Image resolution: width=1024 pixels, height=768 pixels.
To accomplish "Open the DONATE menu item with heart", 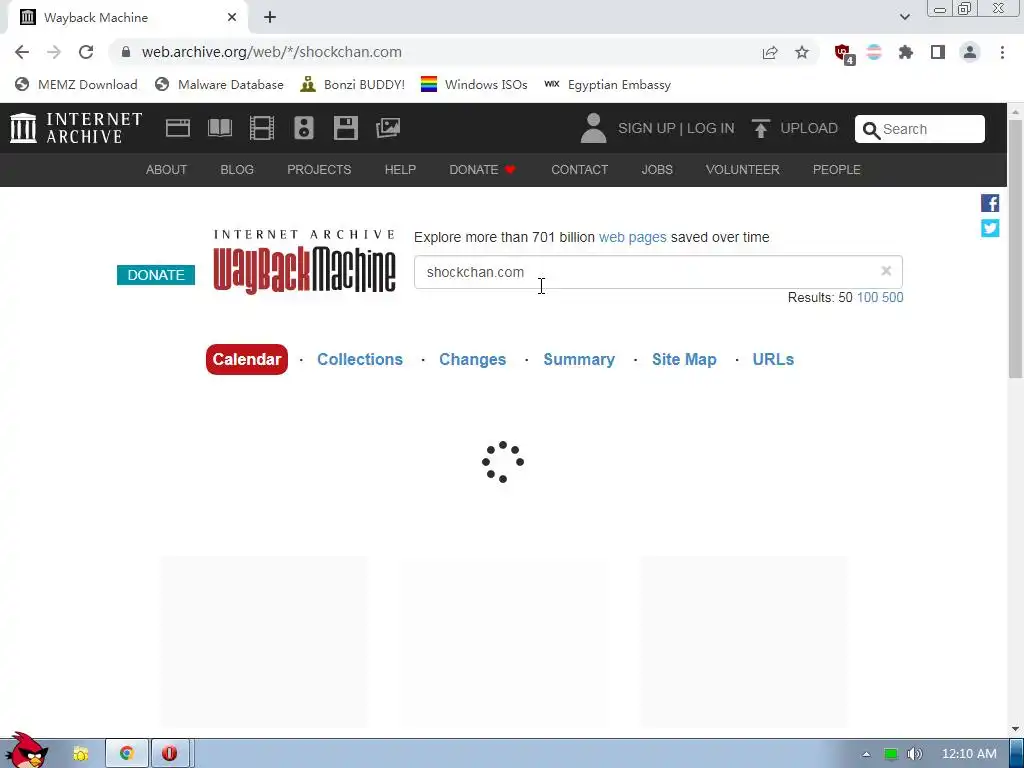I will pos(483,170).
